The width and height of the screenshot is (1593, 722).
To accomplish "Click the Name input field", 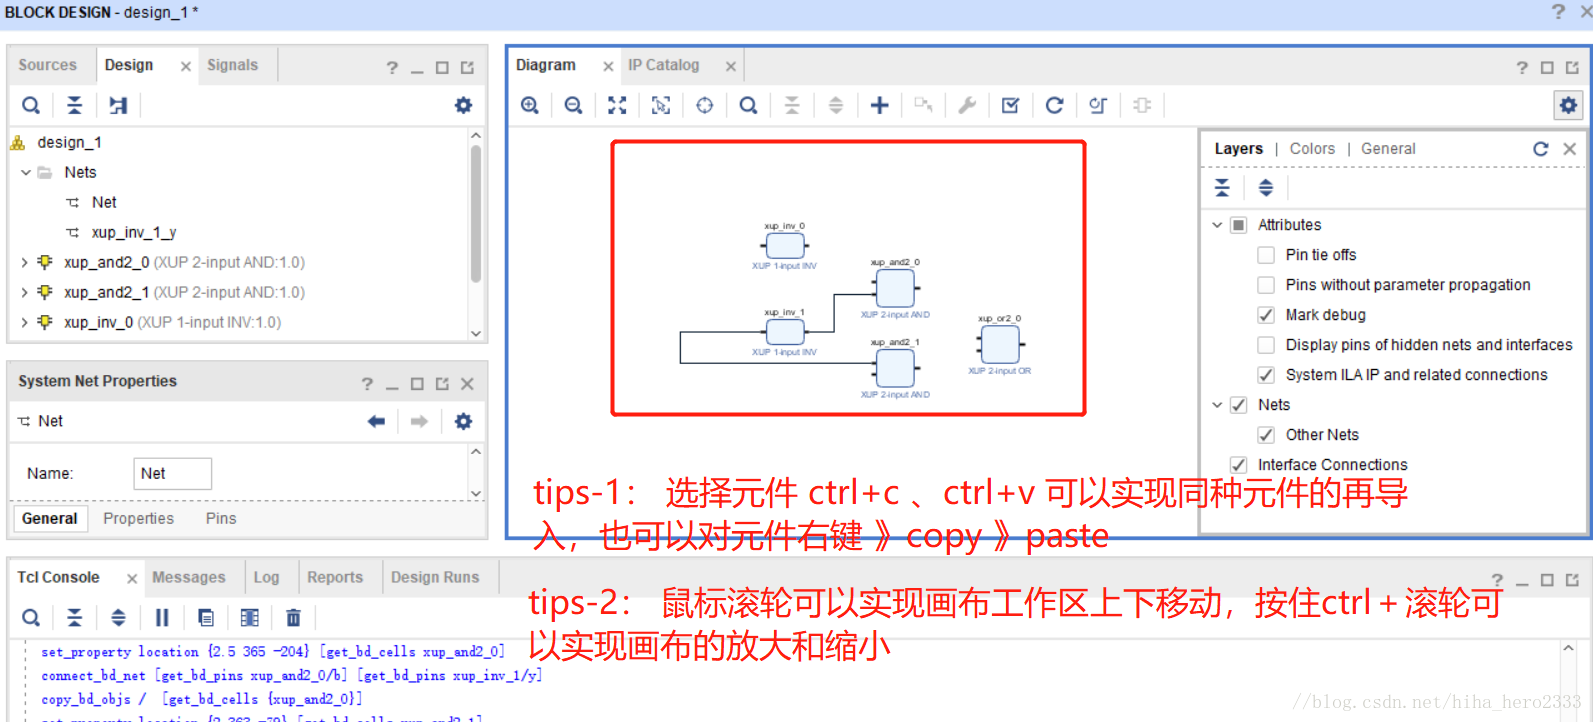I will pyautogui.click(x=172, y=474).
